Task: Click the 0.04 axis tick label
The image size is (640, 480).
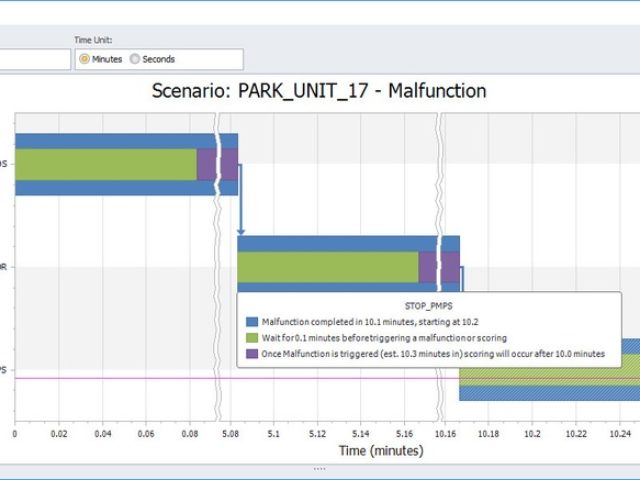Action: [102, 433]
